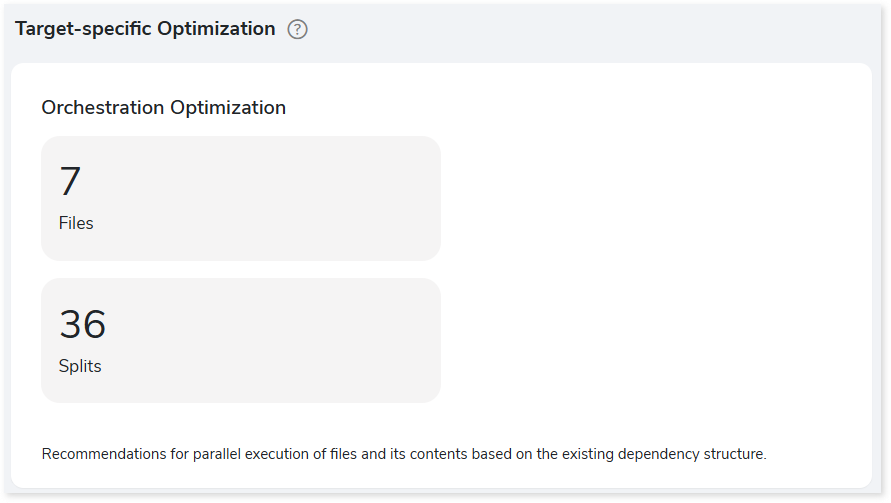Click the Files label text

pyautogui.click(x=76, y=223)
